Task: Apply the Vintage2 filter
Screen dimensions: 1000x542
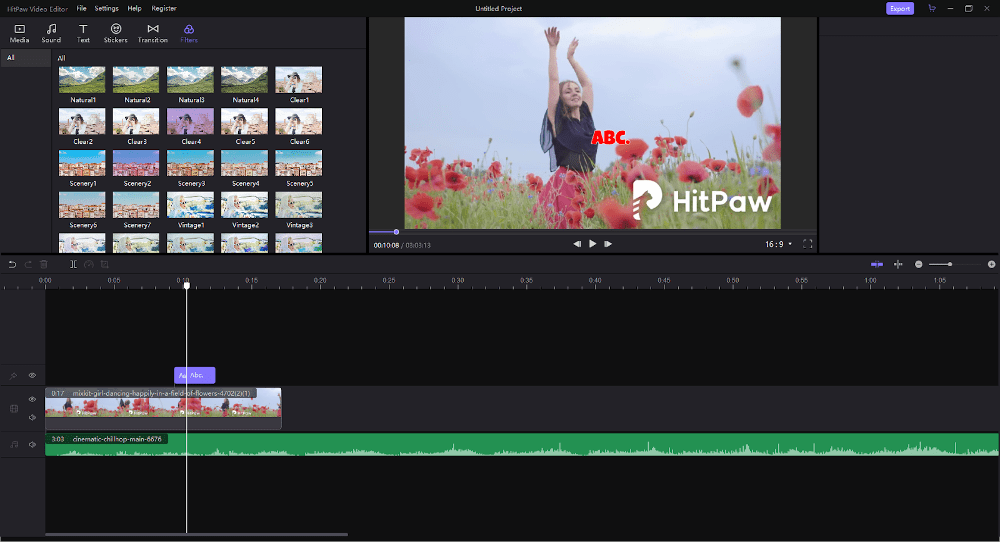Action: tap(245, 205)
